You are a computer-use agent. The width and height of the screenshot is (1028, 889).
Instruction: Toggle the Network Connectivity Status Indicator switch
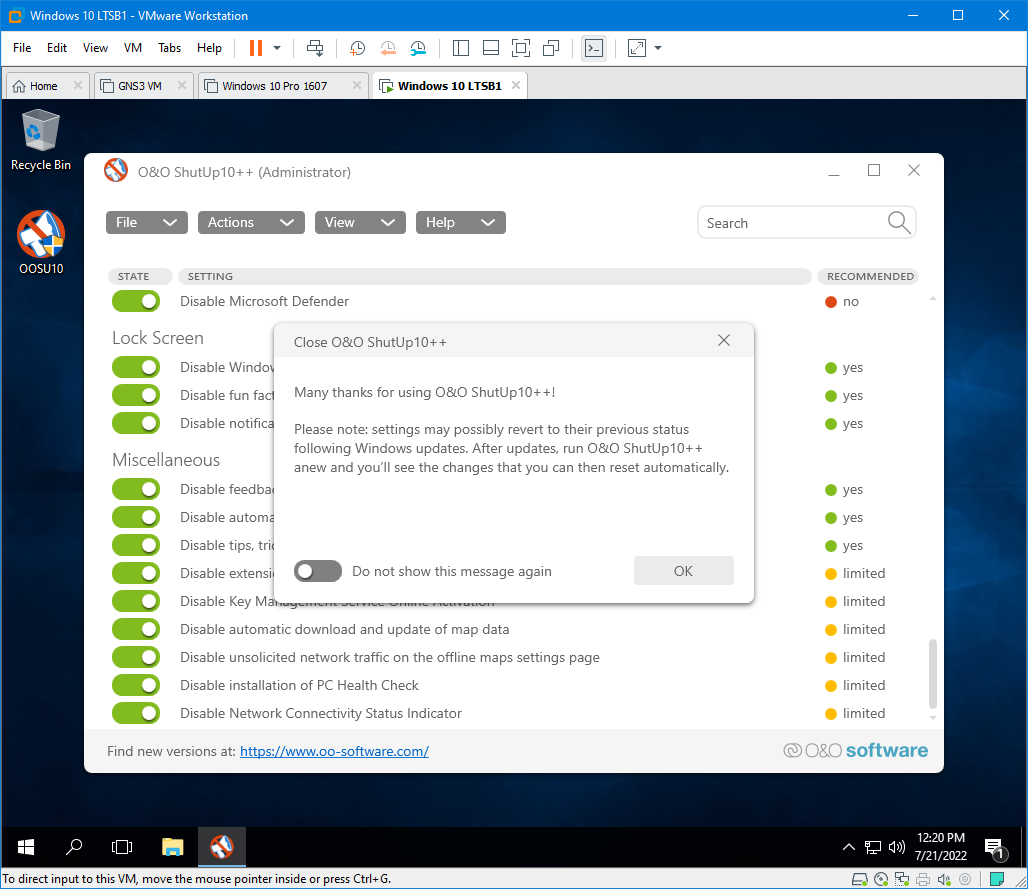[136, 713]
